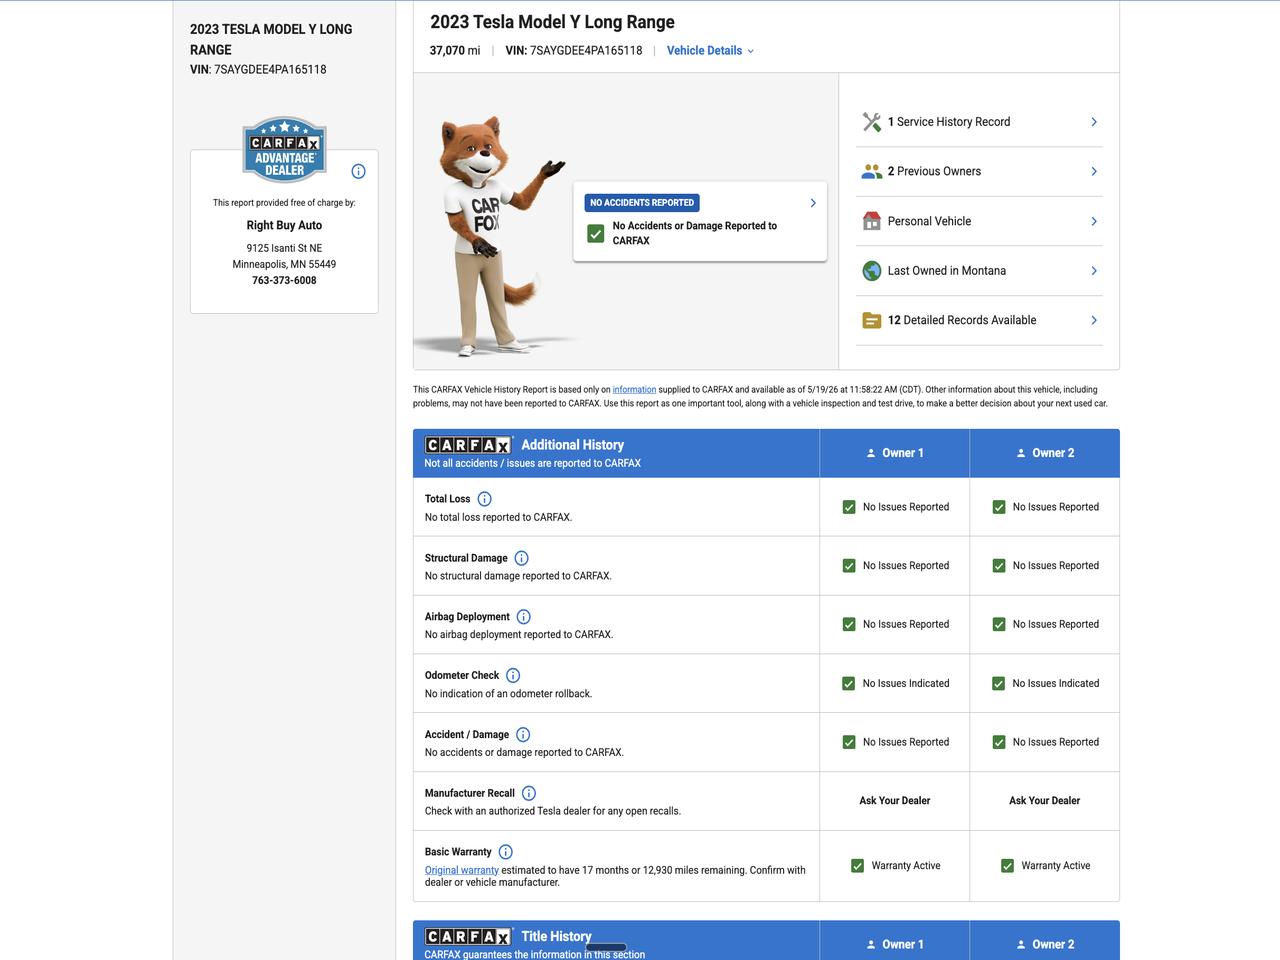Click Owner 2 Total Loss checkmark
The width and height of the screenshot is (1280, 960).
(999, 507)
